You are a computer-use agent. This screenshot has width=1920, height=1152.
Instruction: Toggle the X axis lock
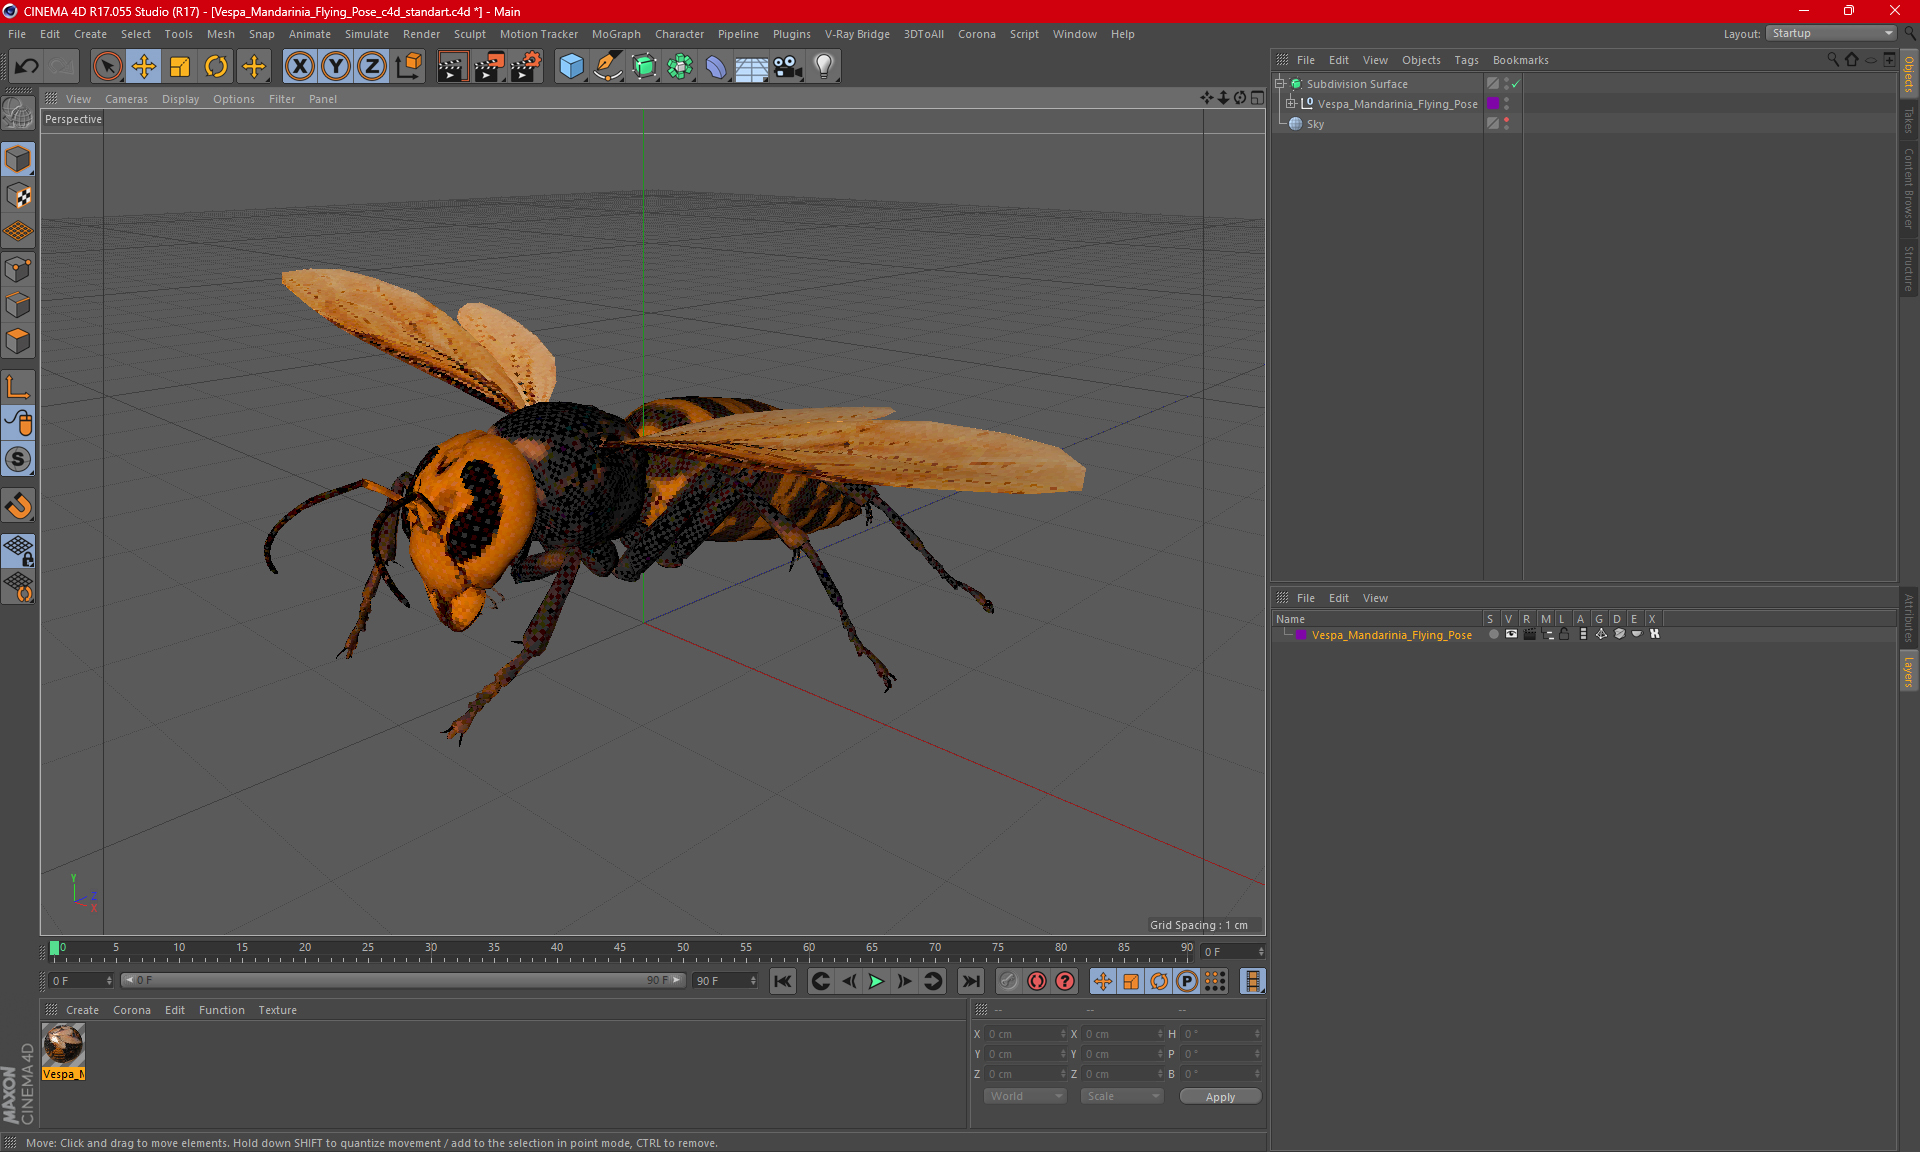pyautogui.click(x=299, y=66)
